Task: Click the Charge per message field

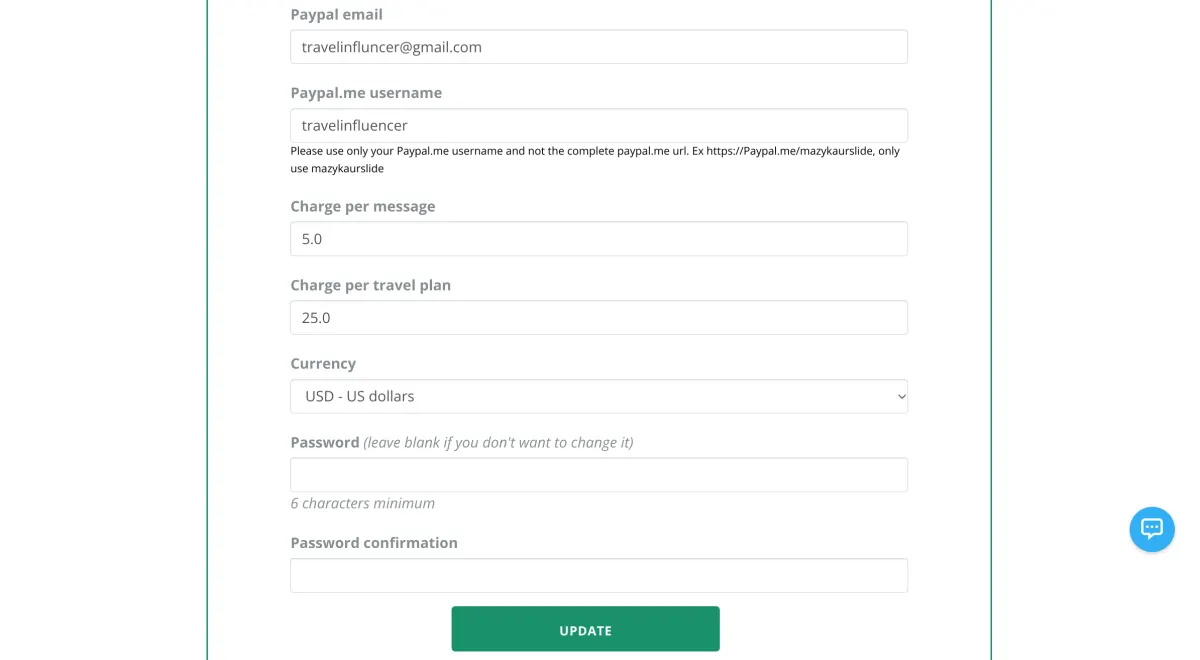Action: (598, 239)
